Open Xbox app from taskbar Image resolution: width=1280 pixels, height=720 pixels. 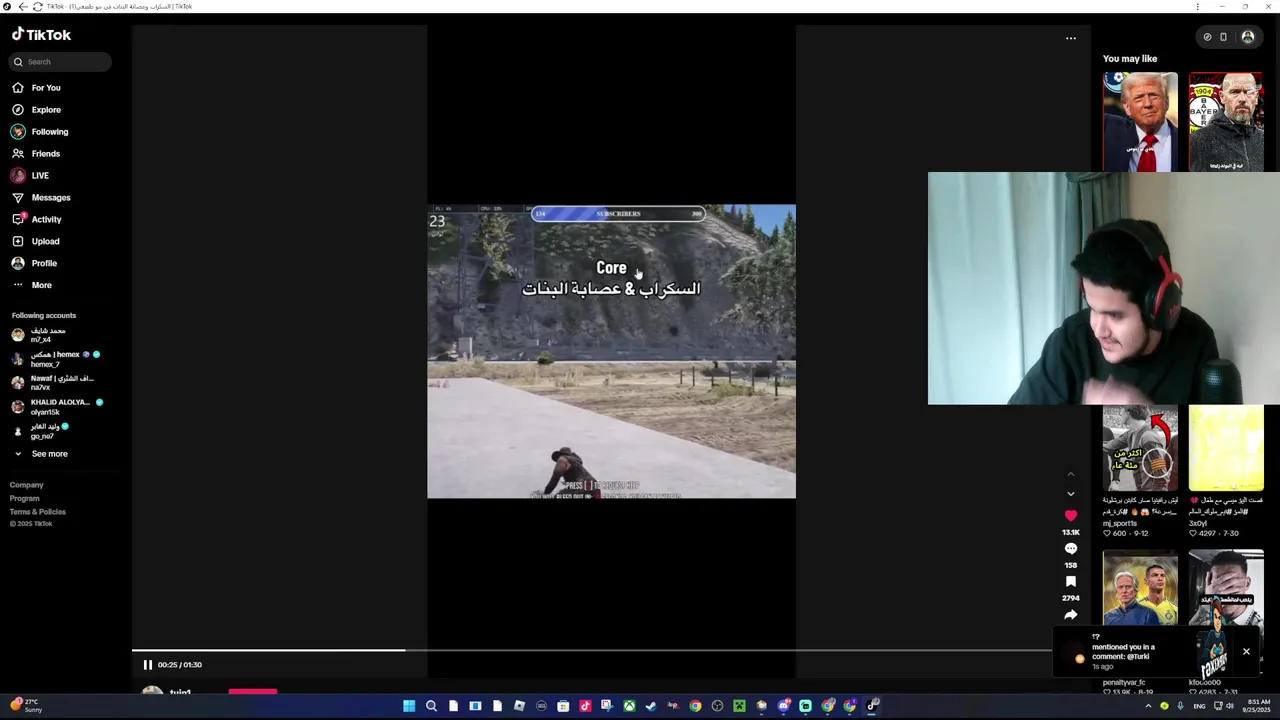pyautogui.click(x=629, y=706)
